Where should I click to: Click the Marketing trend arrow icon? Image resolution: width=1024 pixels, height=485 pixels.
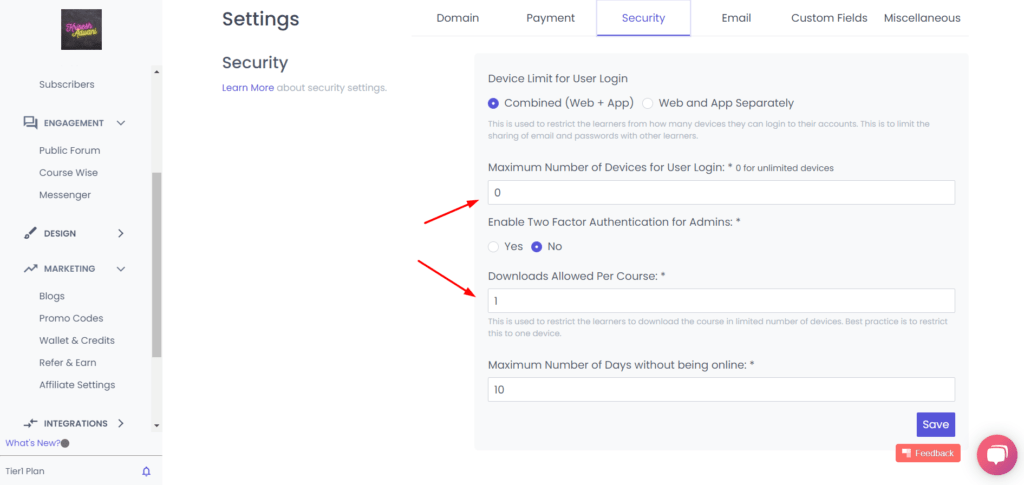pyautogui.click(x=30, y=269)
